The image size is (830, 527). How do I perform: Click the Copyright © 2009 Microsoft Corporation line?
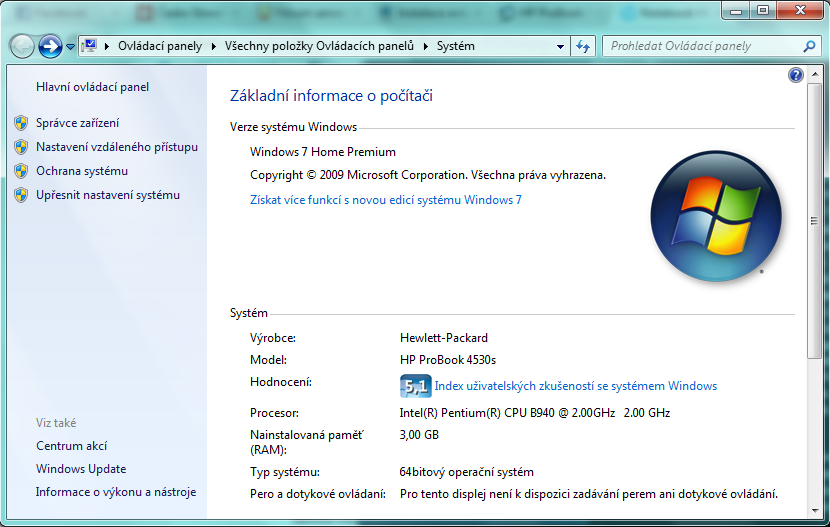coord(428,175)
